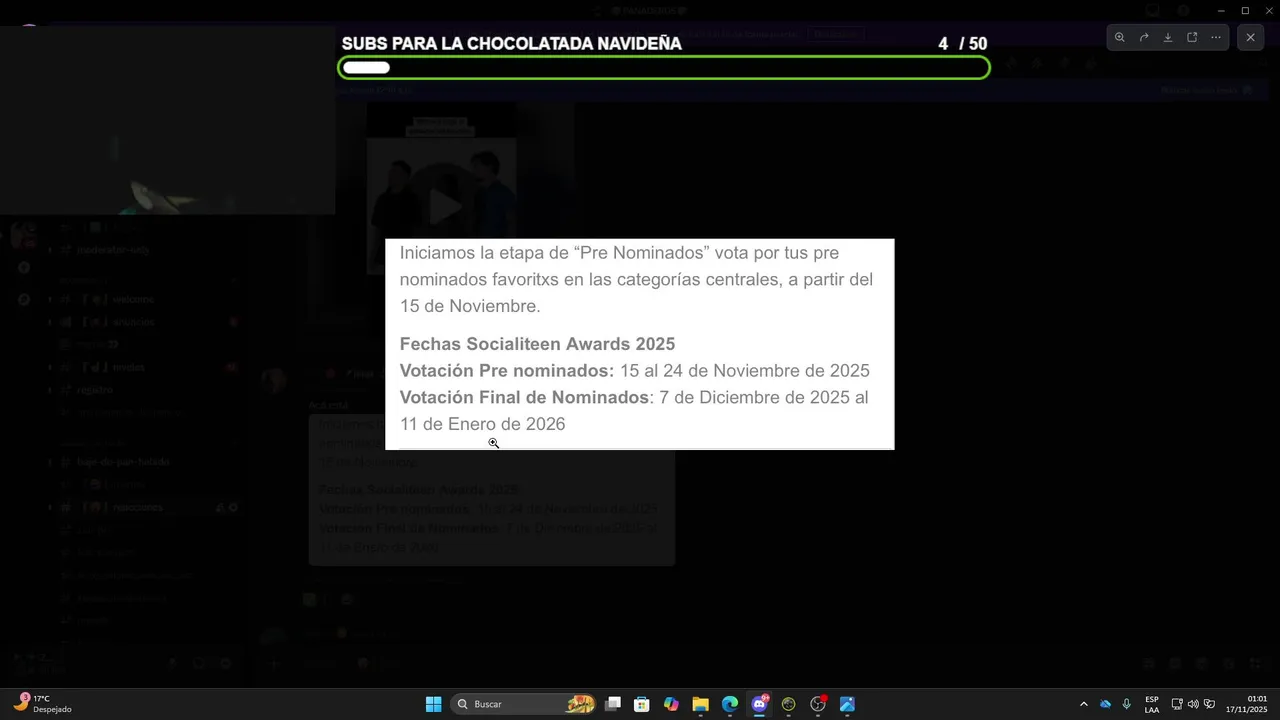1280x720 pixels.
Task: Click the "Votación Final de Nominados" bold label
Action: pos(524,397)
